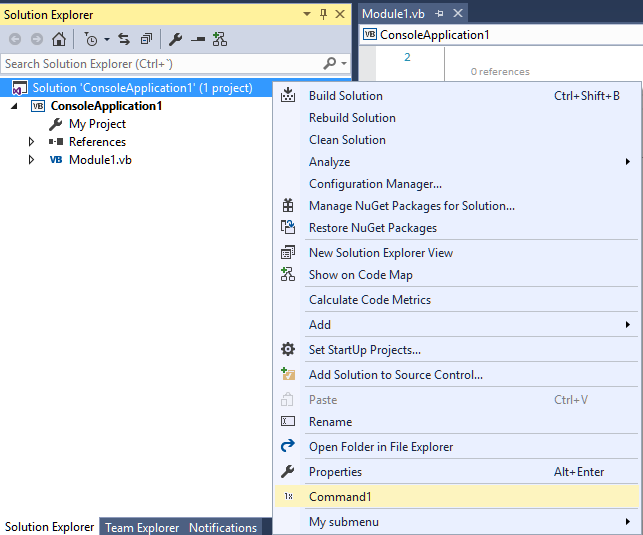Select the ConsoleApplication1 project item

(x=106, y=106)
